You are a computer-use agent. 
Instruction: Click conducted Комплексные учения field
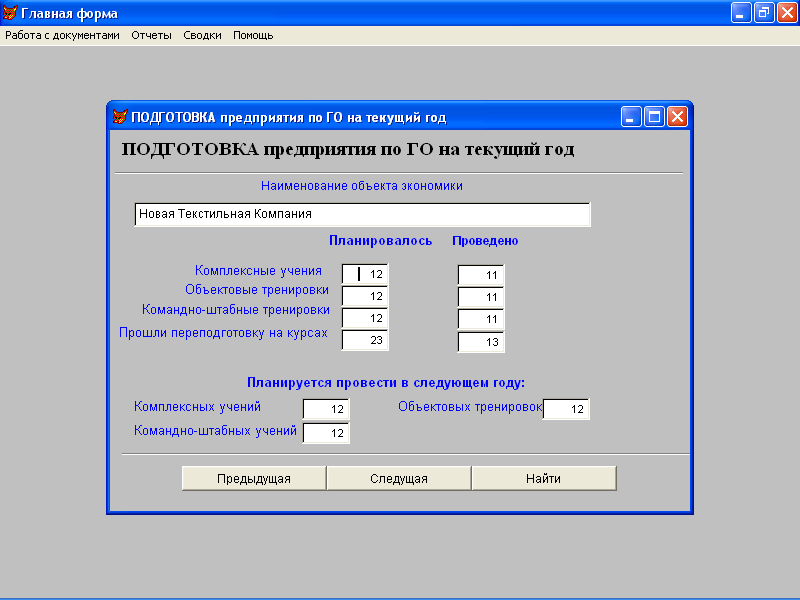point(481,274)
